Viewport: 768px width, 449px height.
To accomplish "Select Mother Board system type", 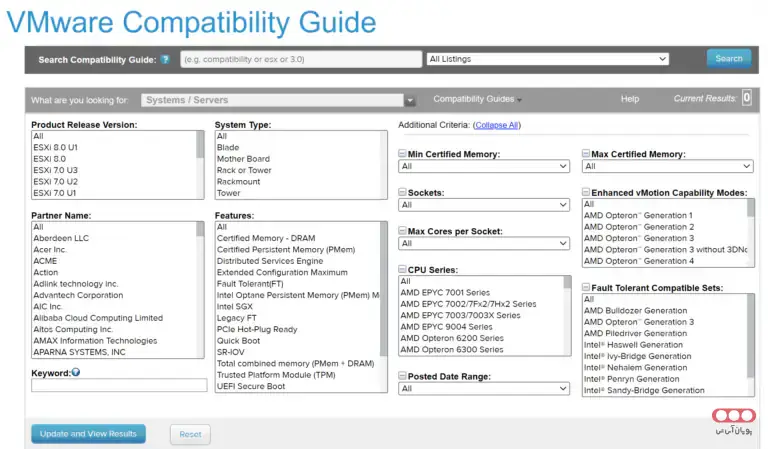I will pos(243,159).
